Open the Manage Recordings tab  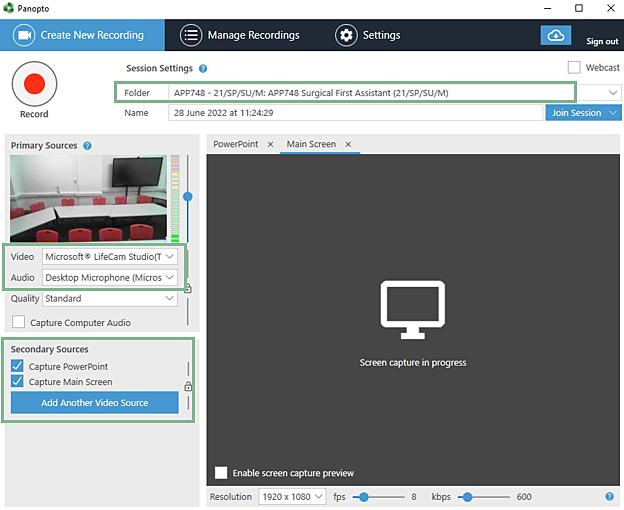point(240,35)
